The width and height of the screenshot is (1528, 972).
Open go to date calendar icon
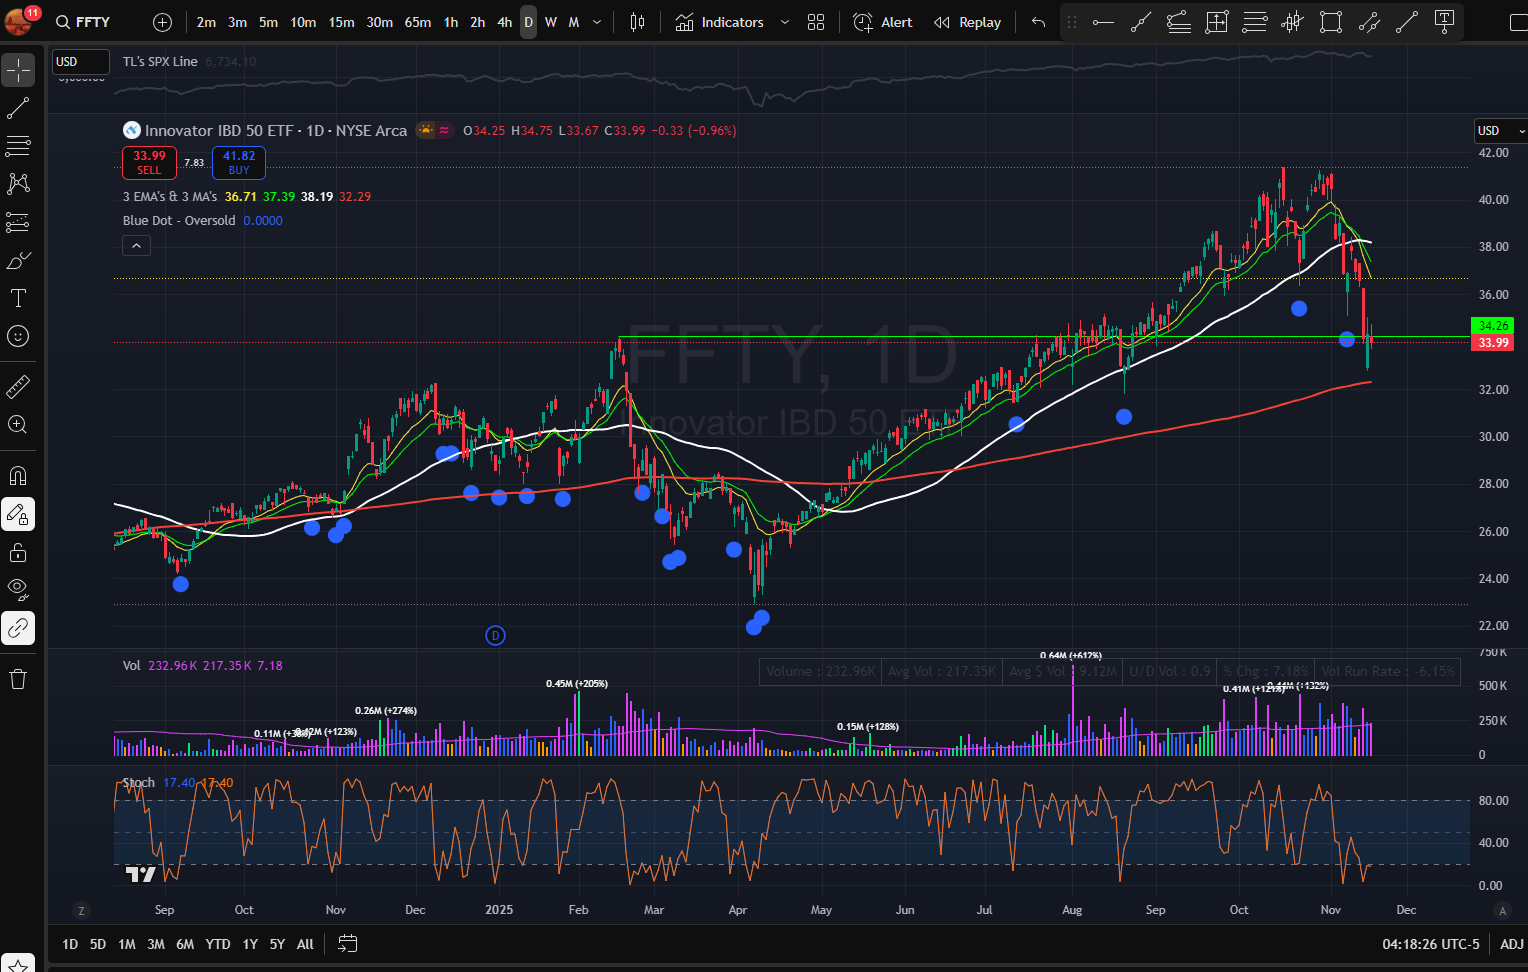348,944
